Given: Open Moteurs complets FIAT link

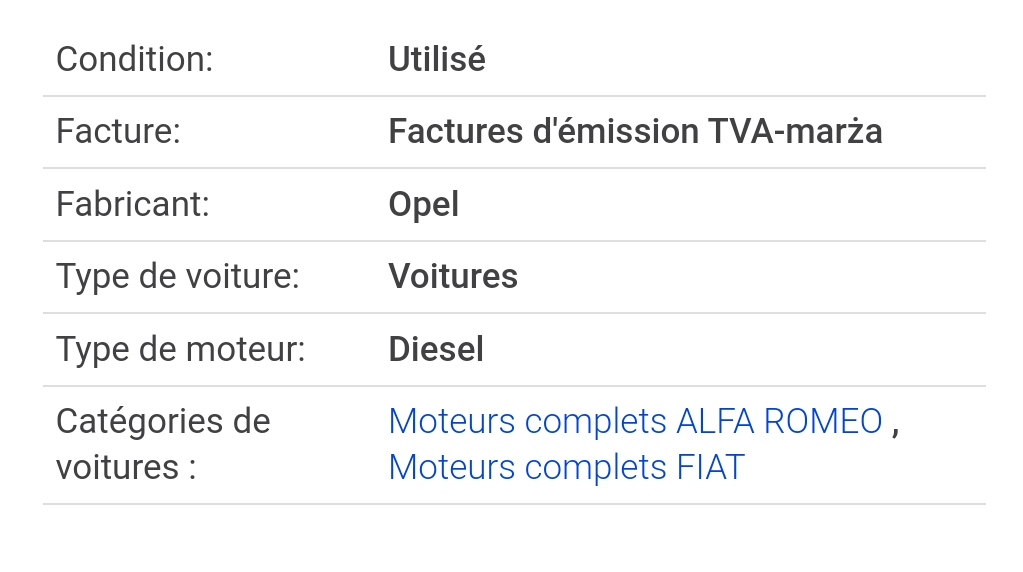Looking at the screenshot, I should 566,468.
